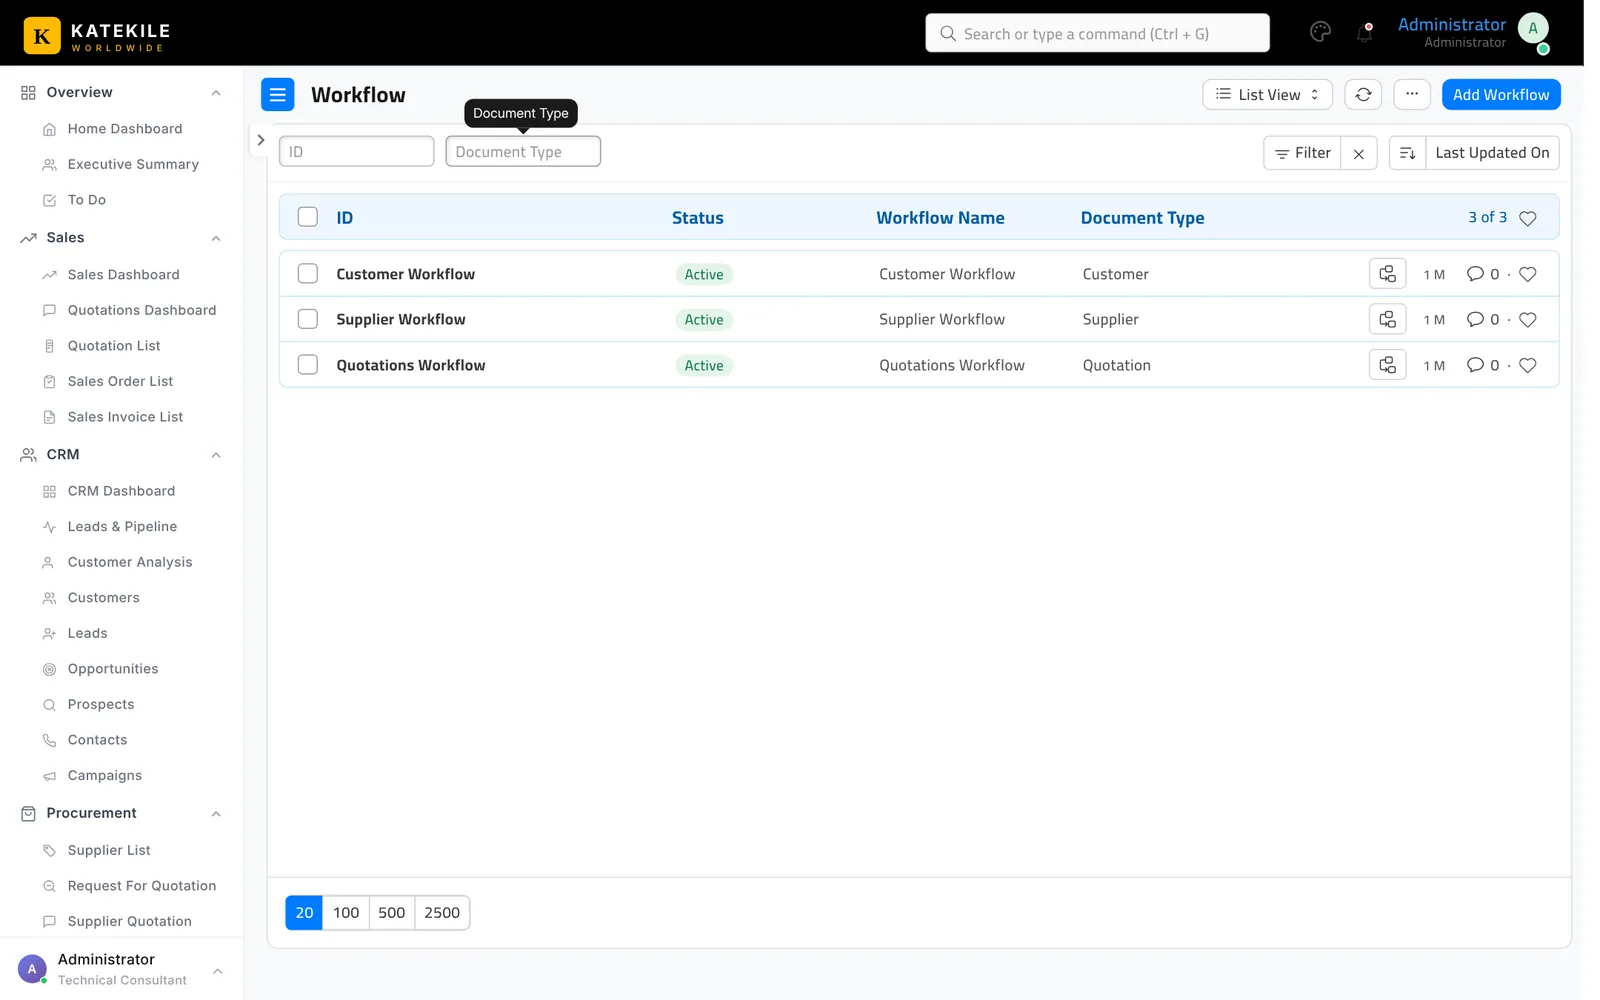Focus the Document Type filter field

click(523, 152)
